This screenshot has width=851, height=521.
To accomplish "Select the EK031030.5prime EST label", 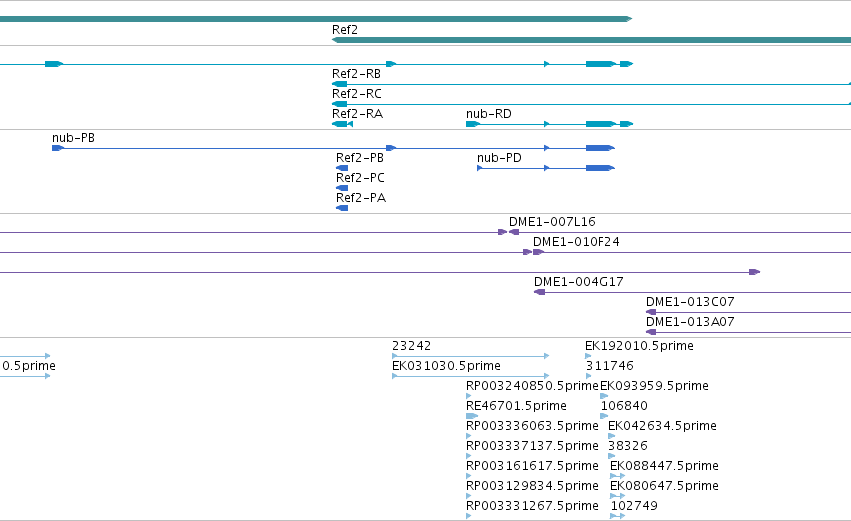I will coord(446,366).
